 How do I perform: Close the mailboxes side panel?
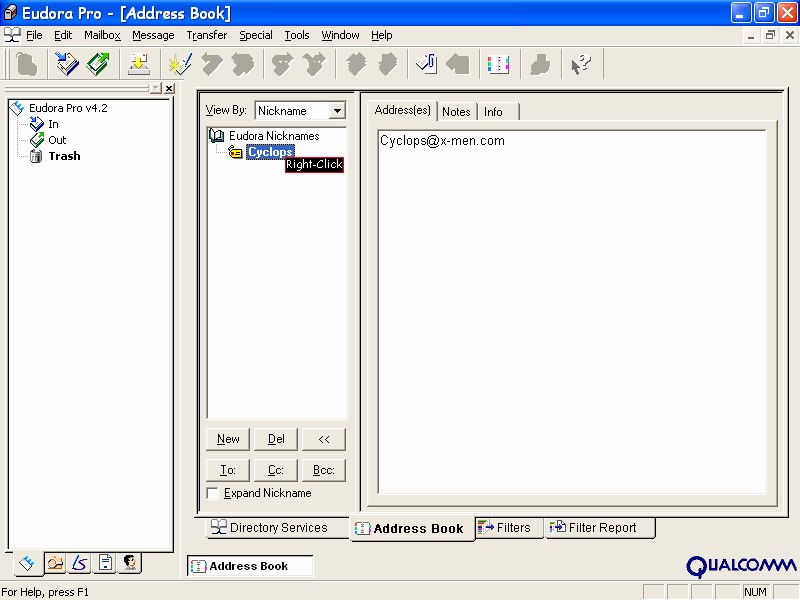pyautogui.click(x=169, y=88)
